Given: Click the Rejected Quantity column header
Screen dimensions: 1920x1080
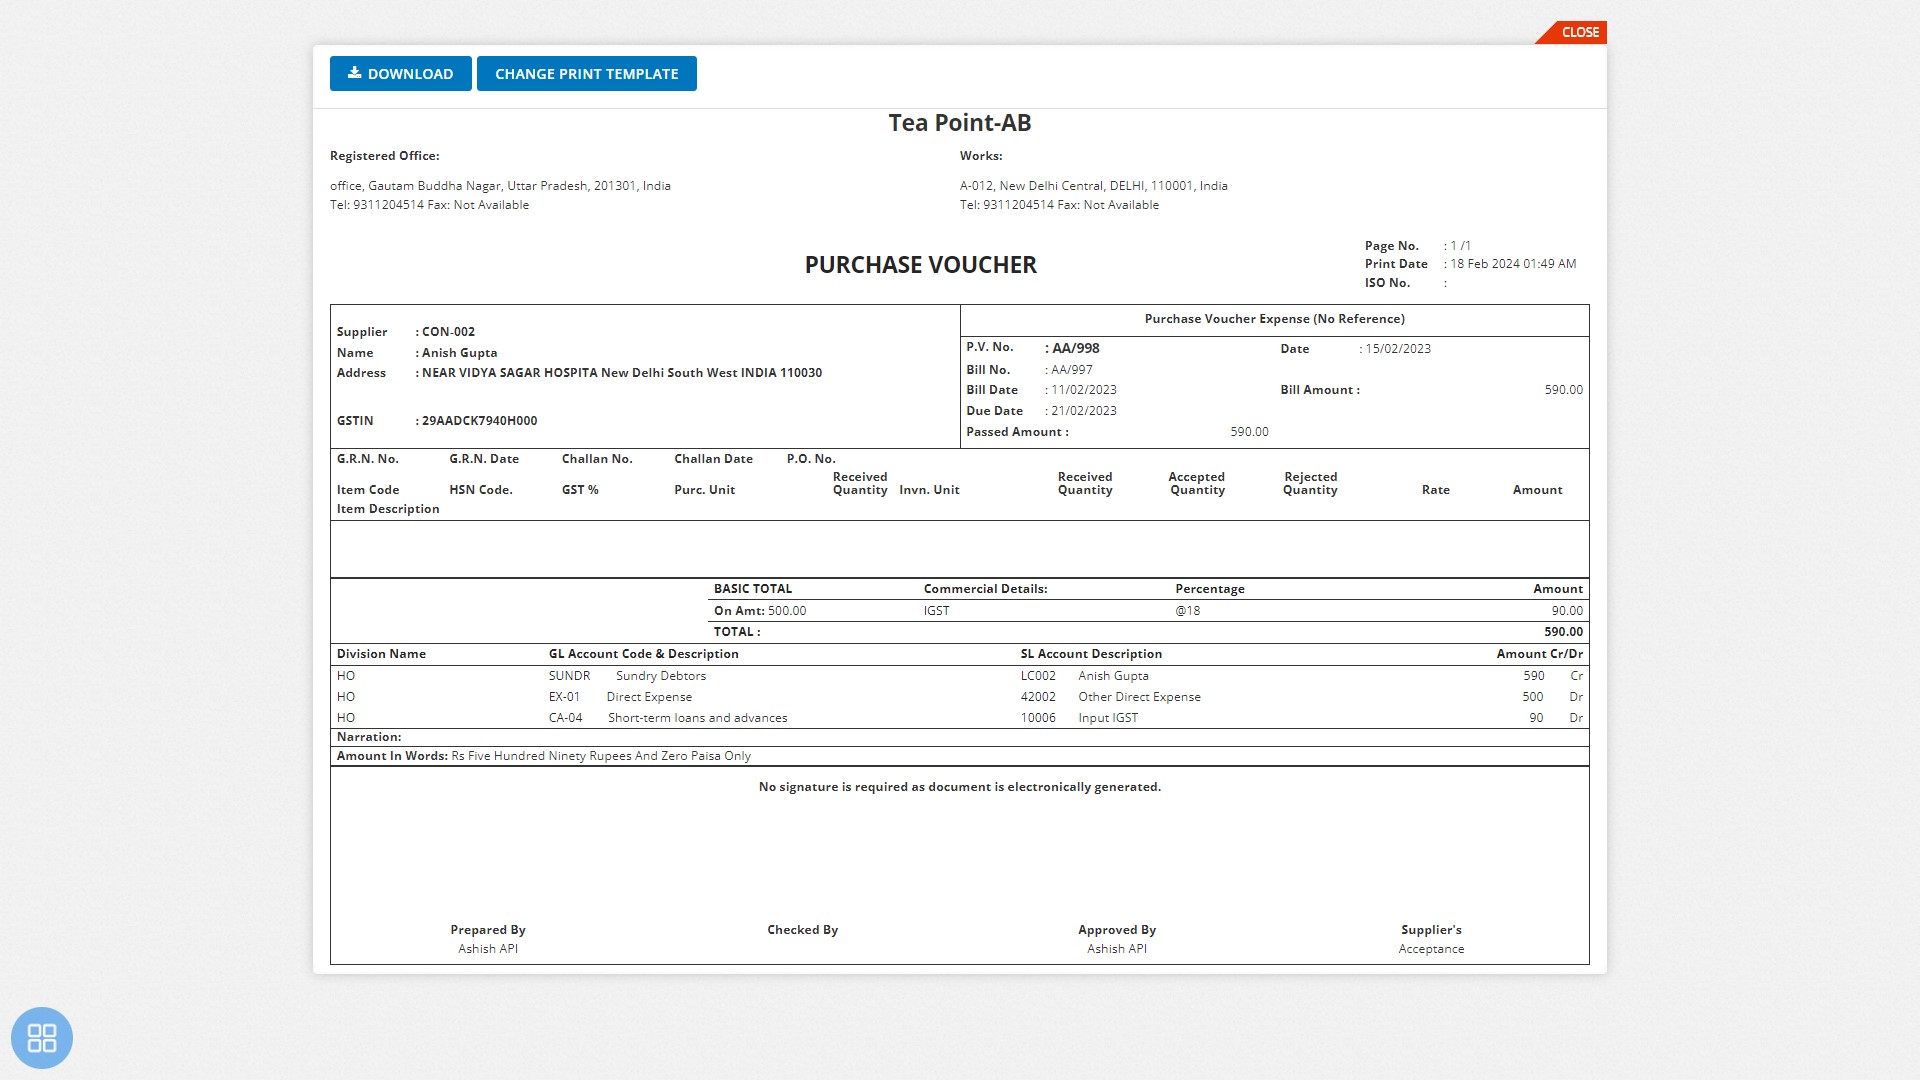Looking at the screenshot, I should pos(1310,483).
